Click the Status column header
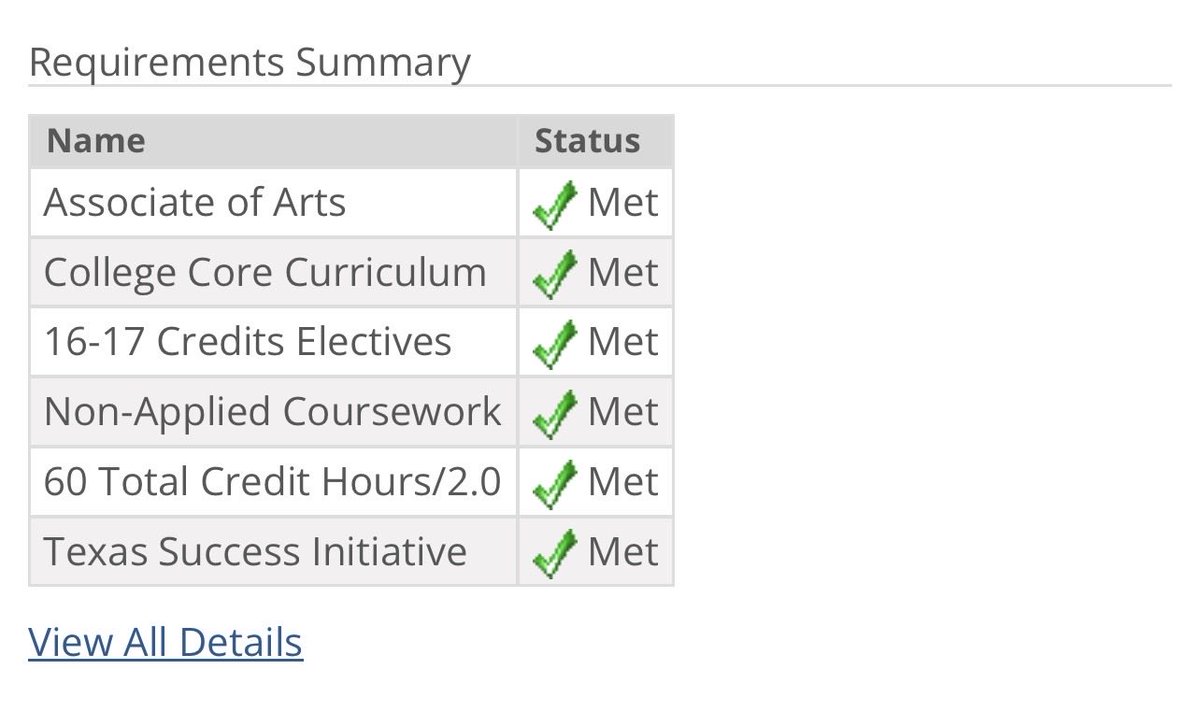 click(x=587, y=140)
